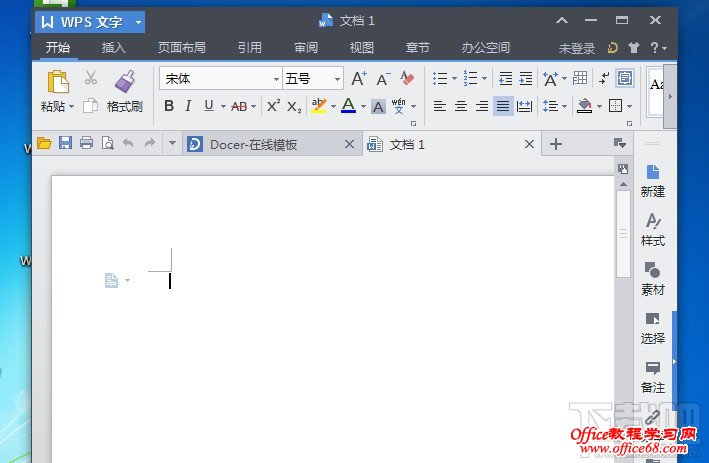Expand quick access toolbar customize arrow
The width and height of the screenshot is (709, 463).
tap(172, 143)
